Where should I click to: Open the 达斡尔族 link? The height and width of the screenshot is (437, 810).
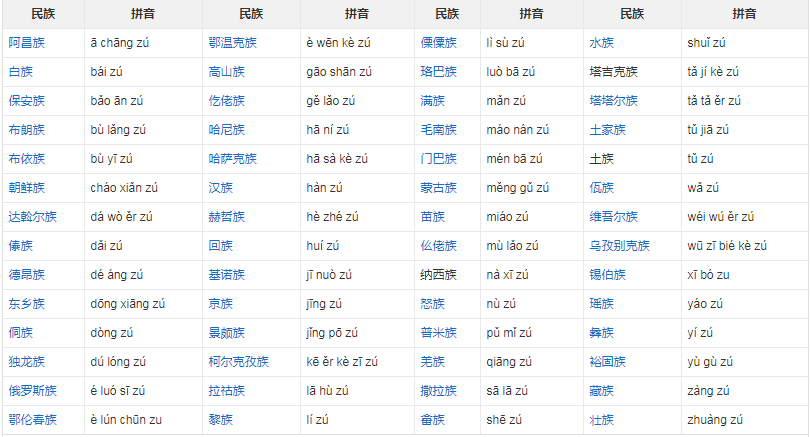pyautogui.click(x=33, y=216)
